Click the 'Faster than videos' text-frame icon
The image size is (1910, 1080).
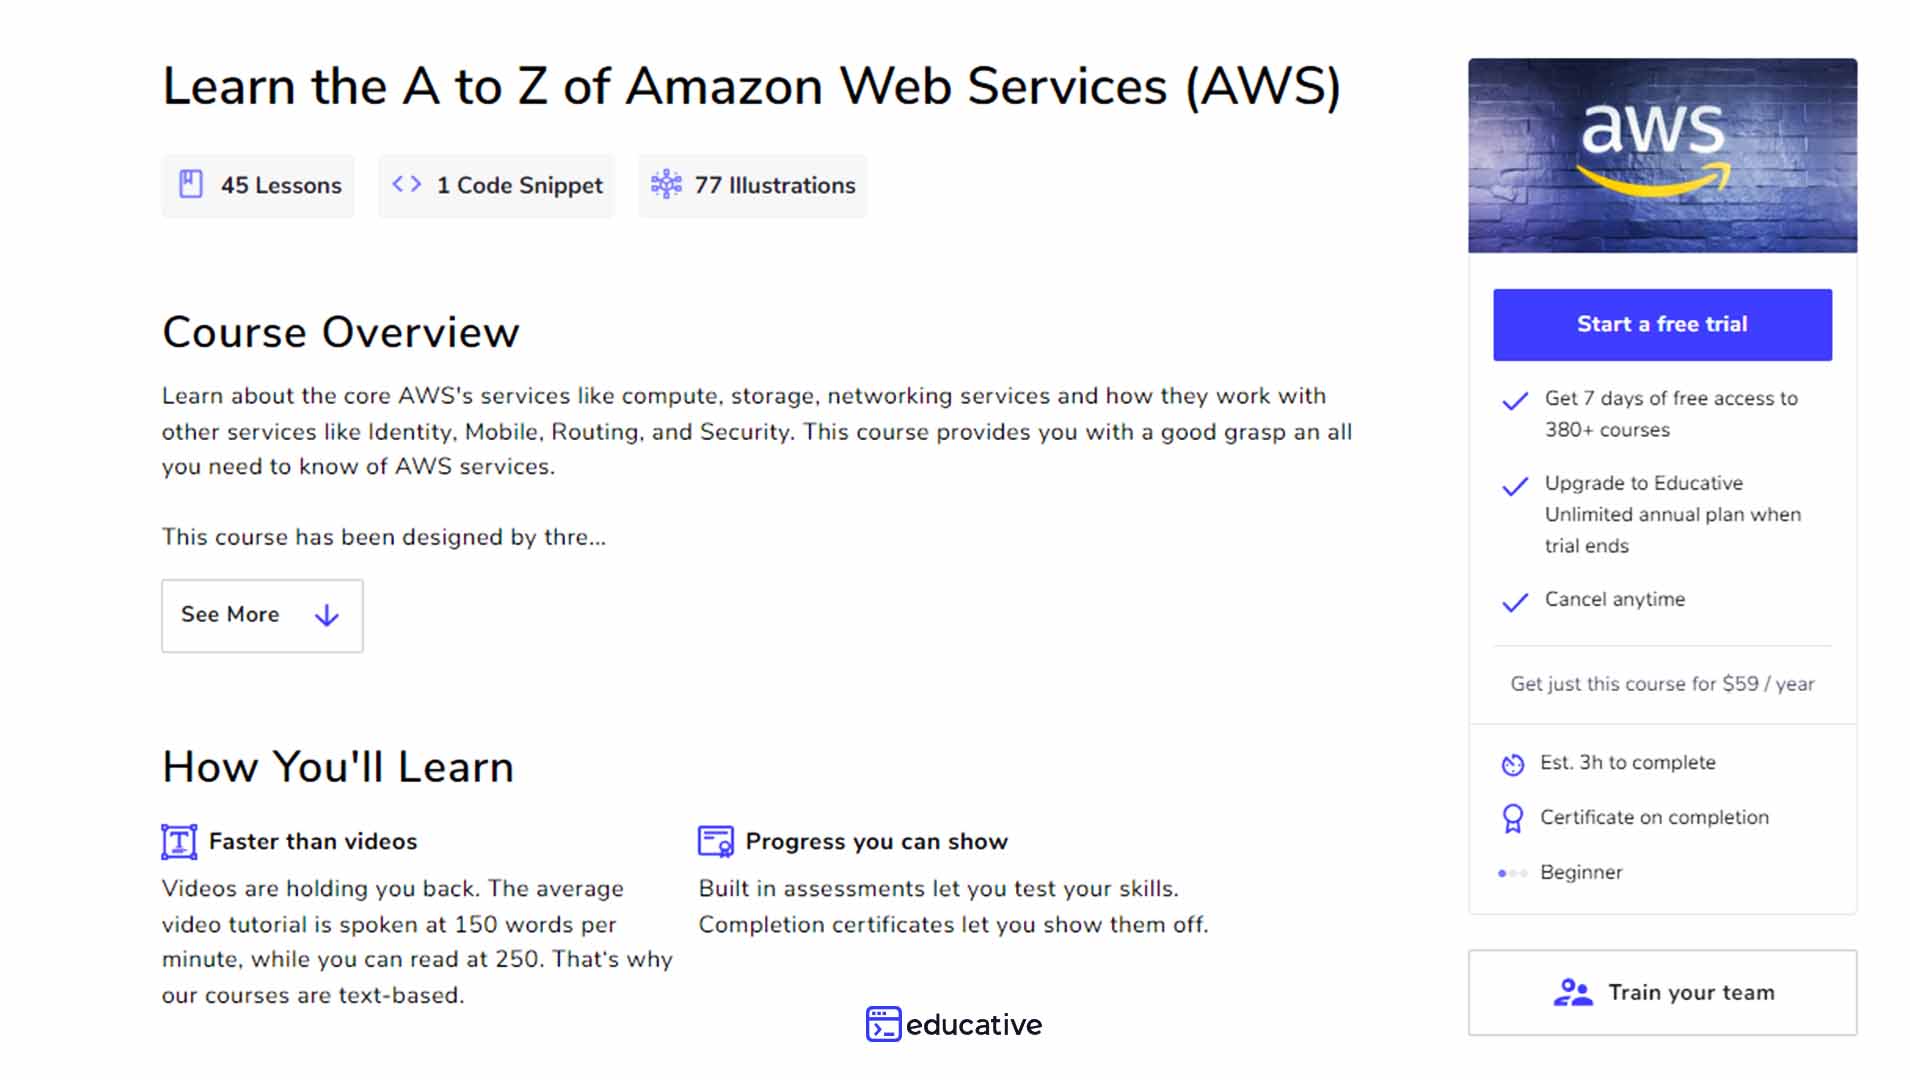178,841
